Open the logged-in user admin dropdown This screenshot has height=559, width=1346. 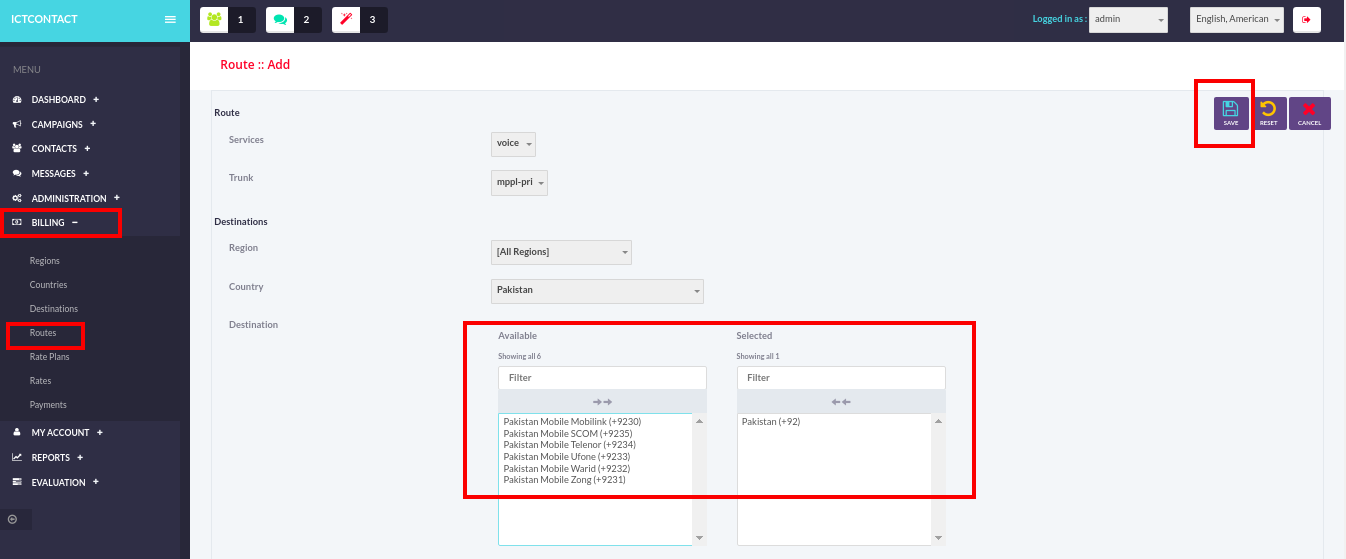(x=1128, y=19)
